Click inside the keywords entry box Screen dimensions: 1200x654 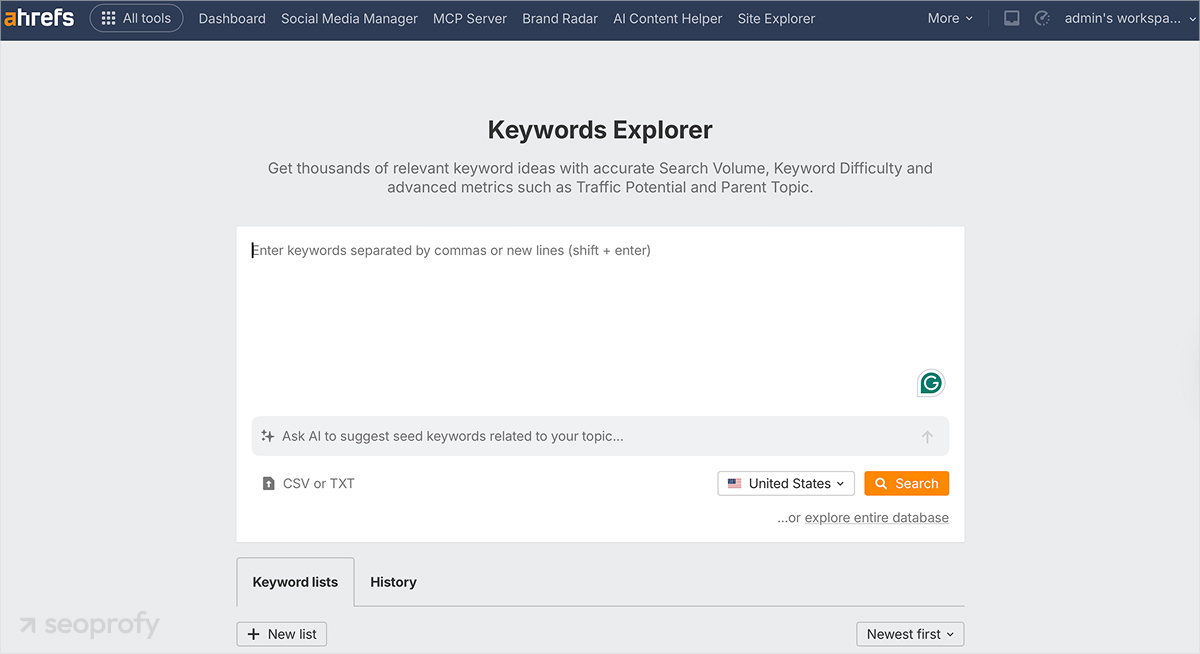coord(600,300)
